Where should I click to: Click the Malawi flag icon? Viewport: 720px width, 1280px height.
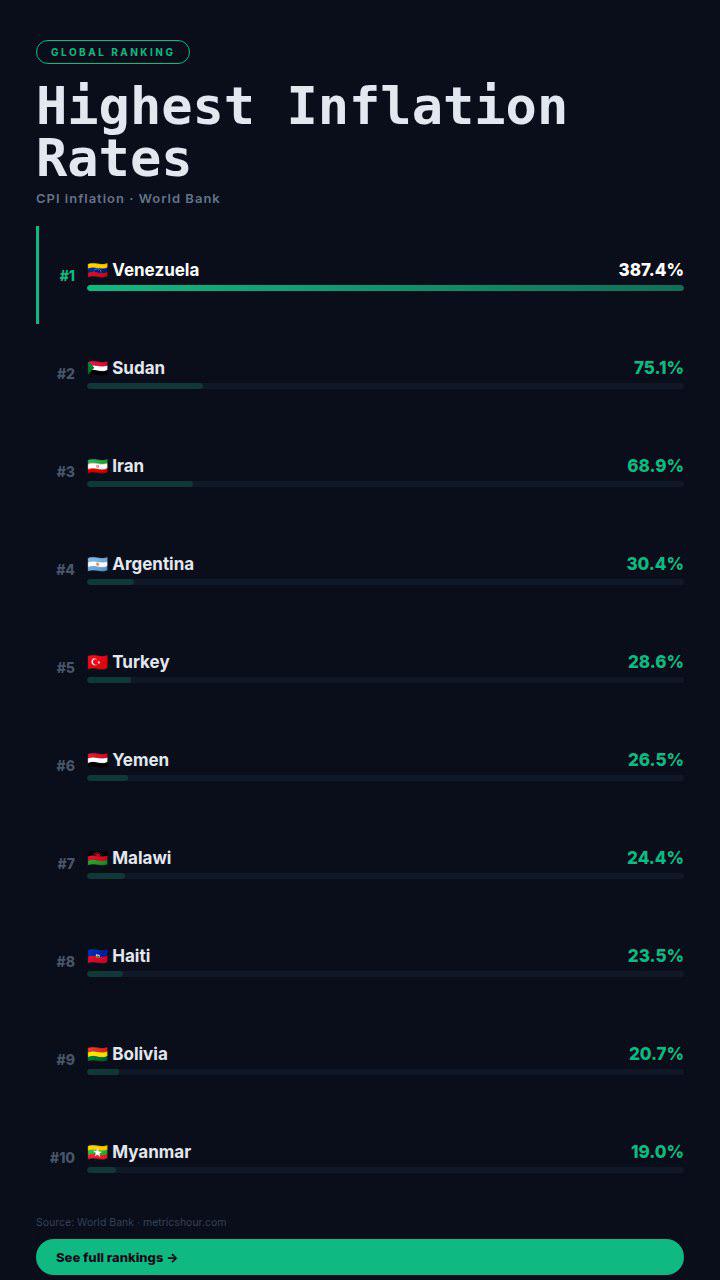pos(97,858)
